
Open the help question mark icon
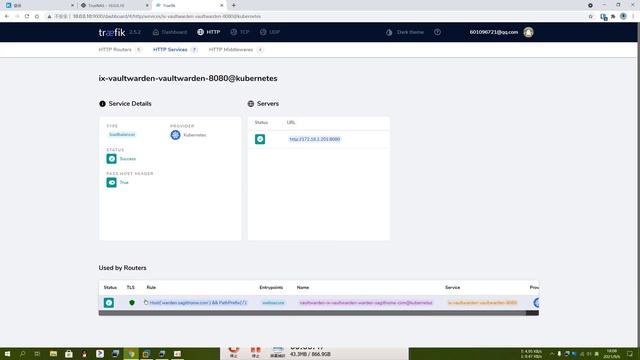pyautogui.click(x=438, y=32)
